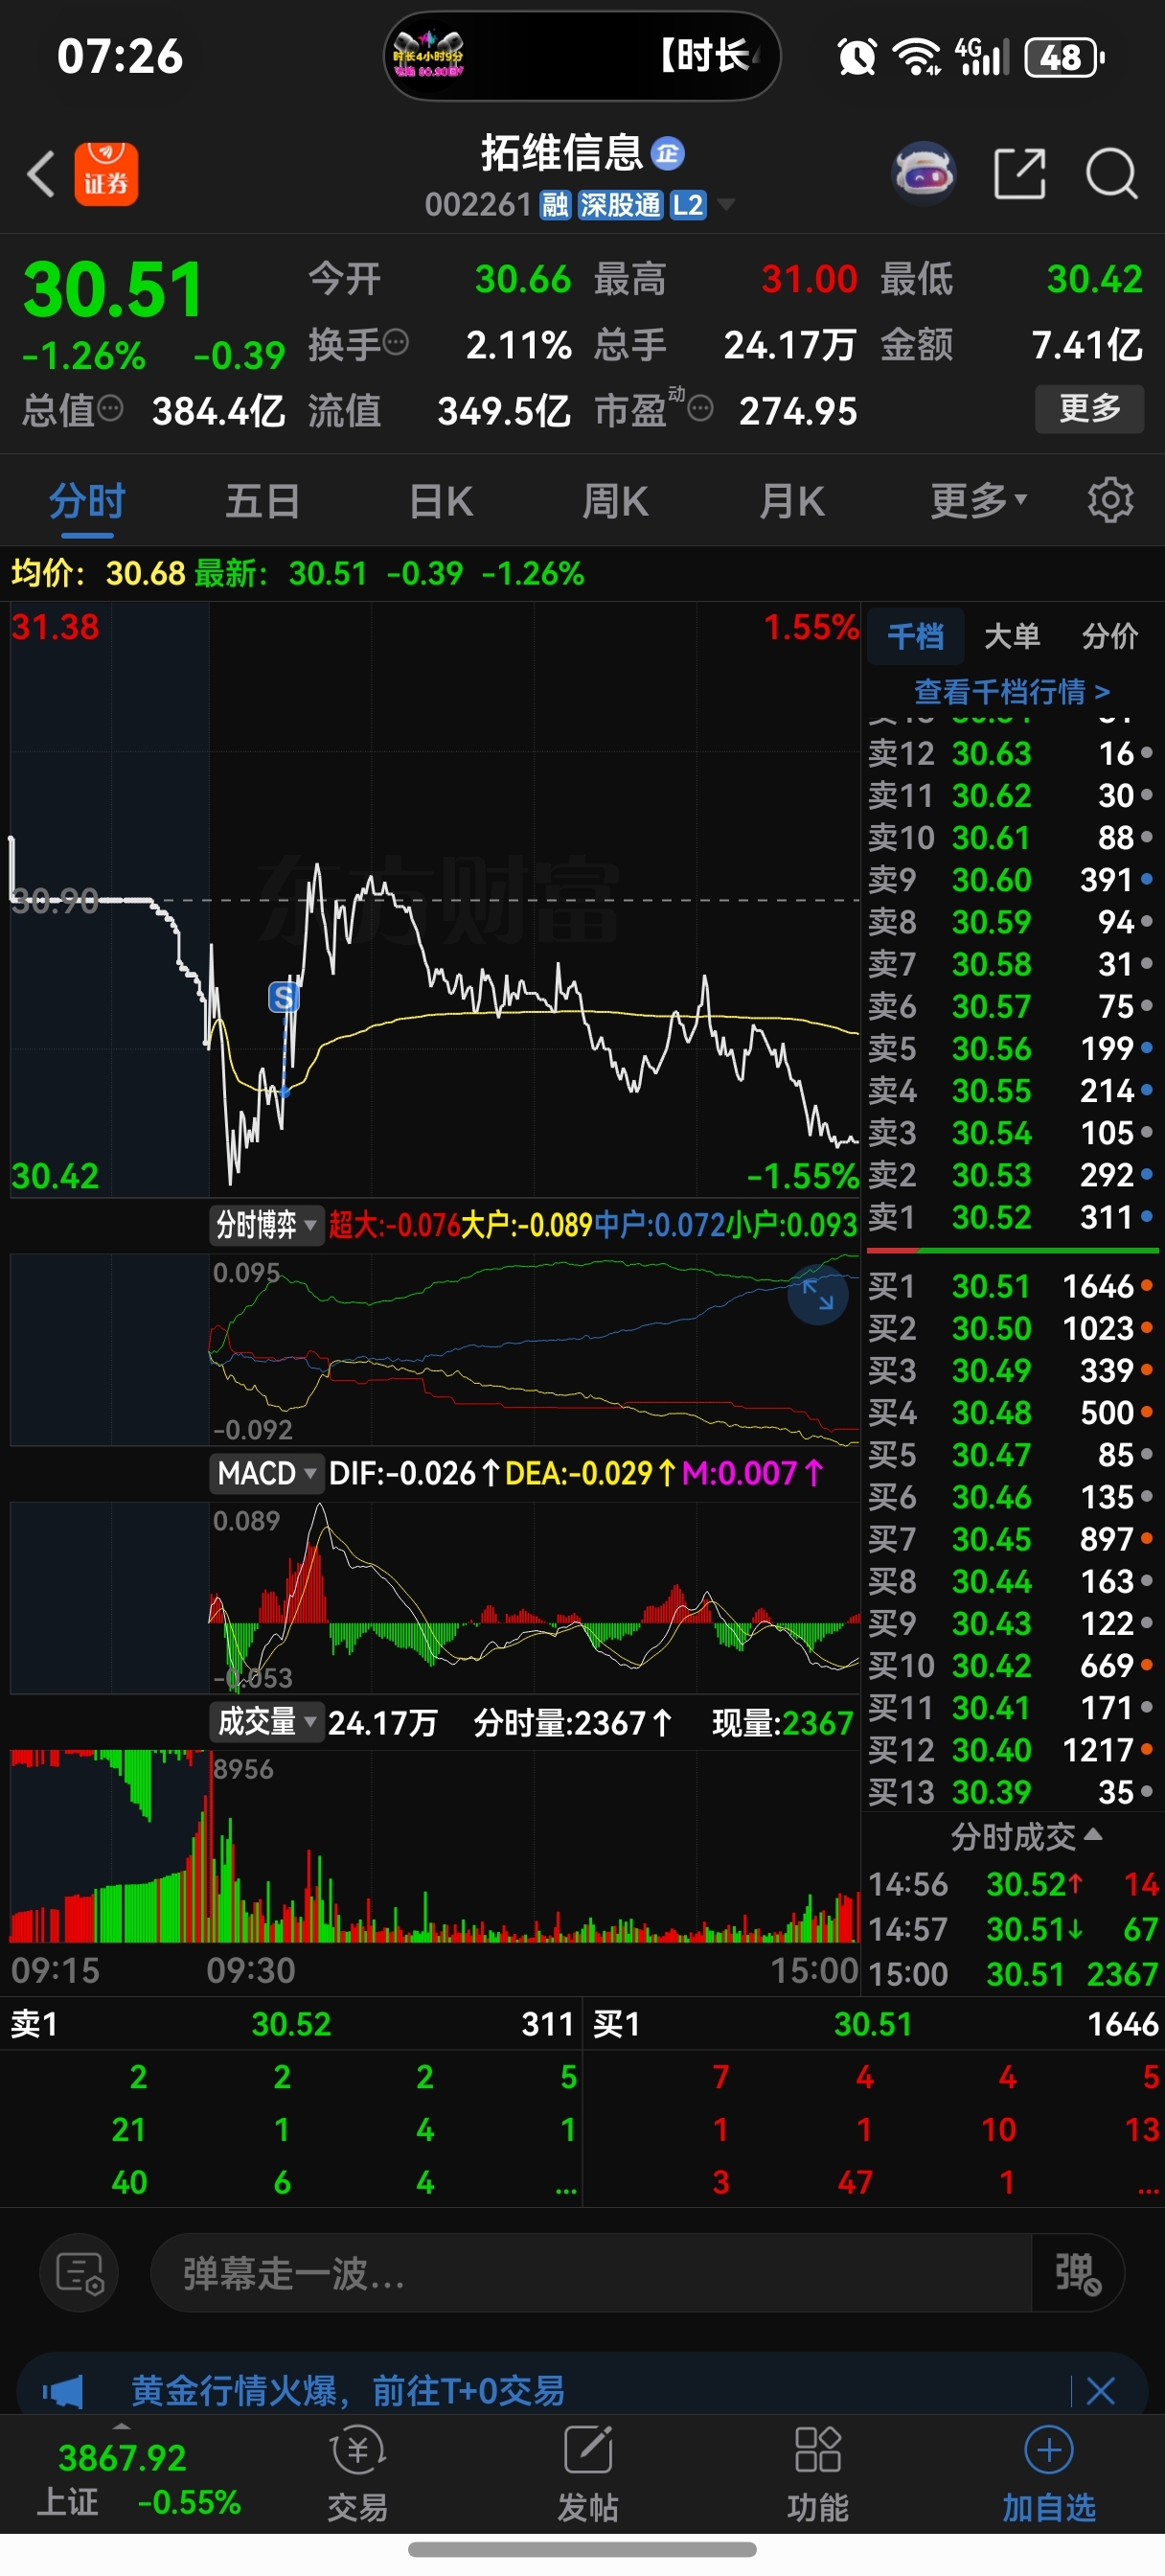
Task: Tap info icon next to 换手
Action: pyautogui.click(x=396, y=342)
